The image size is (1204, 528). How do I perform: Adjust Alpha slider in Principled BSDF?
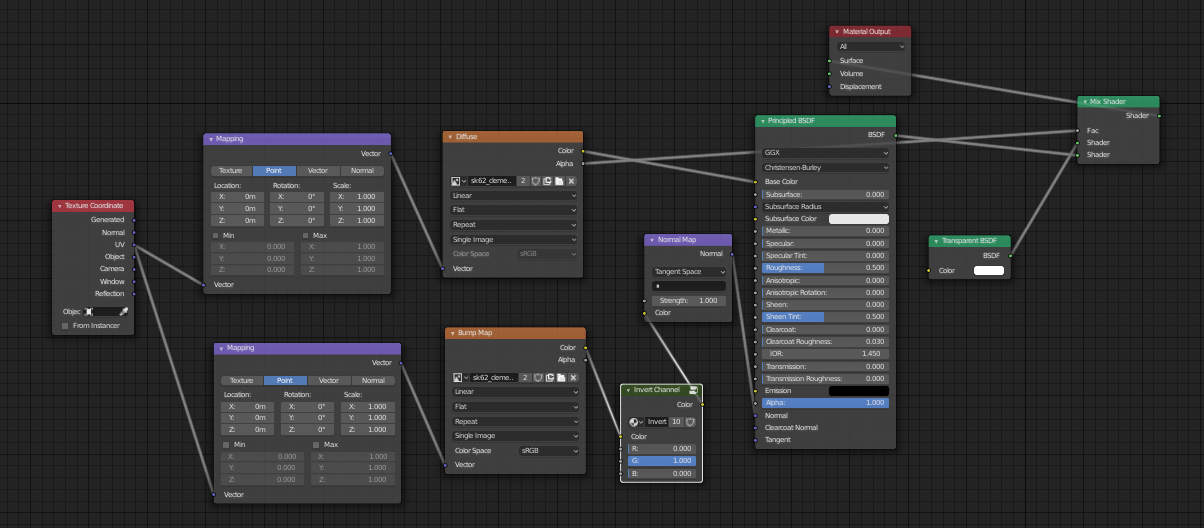826,403
